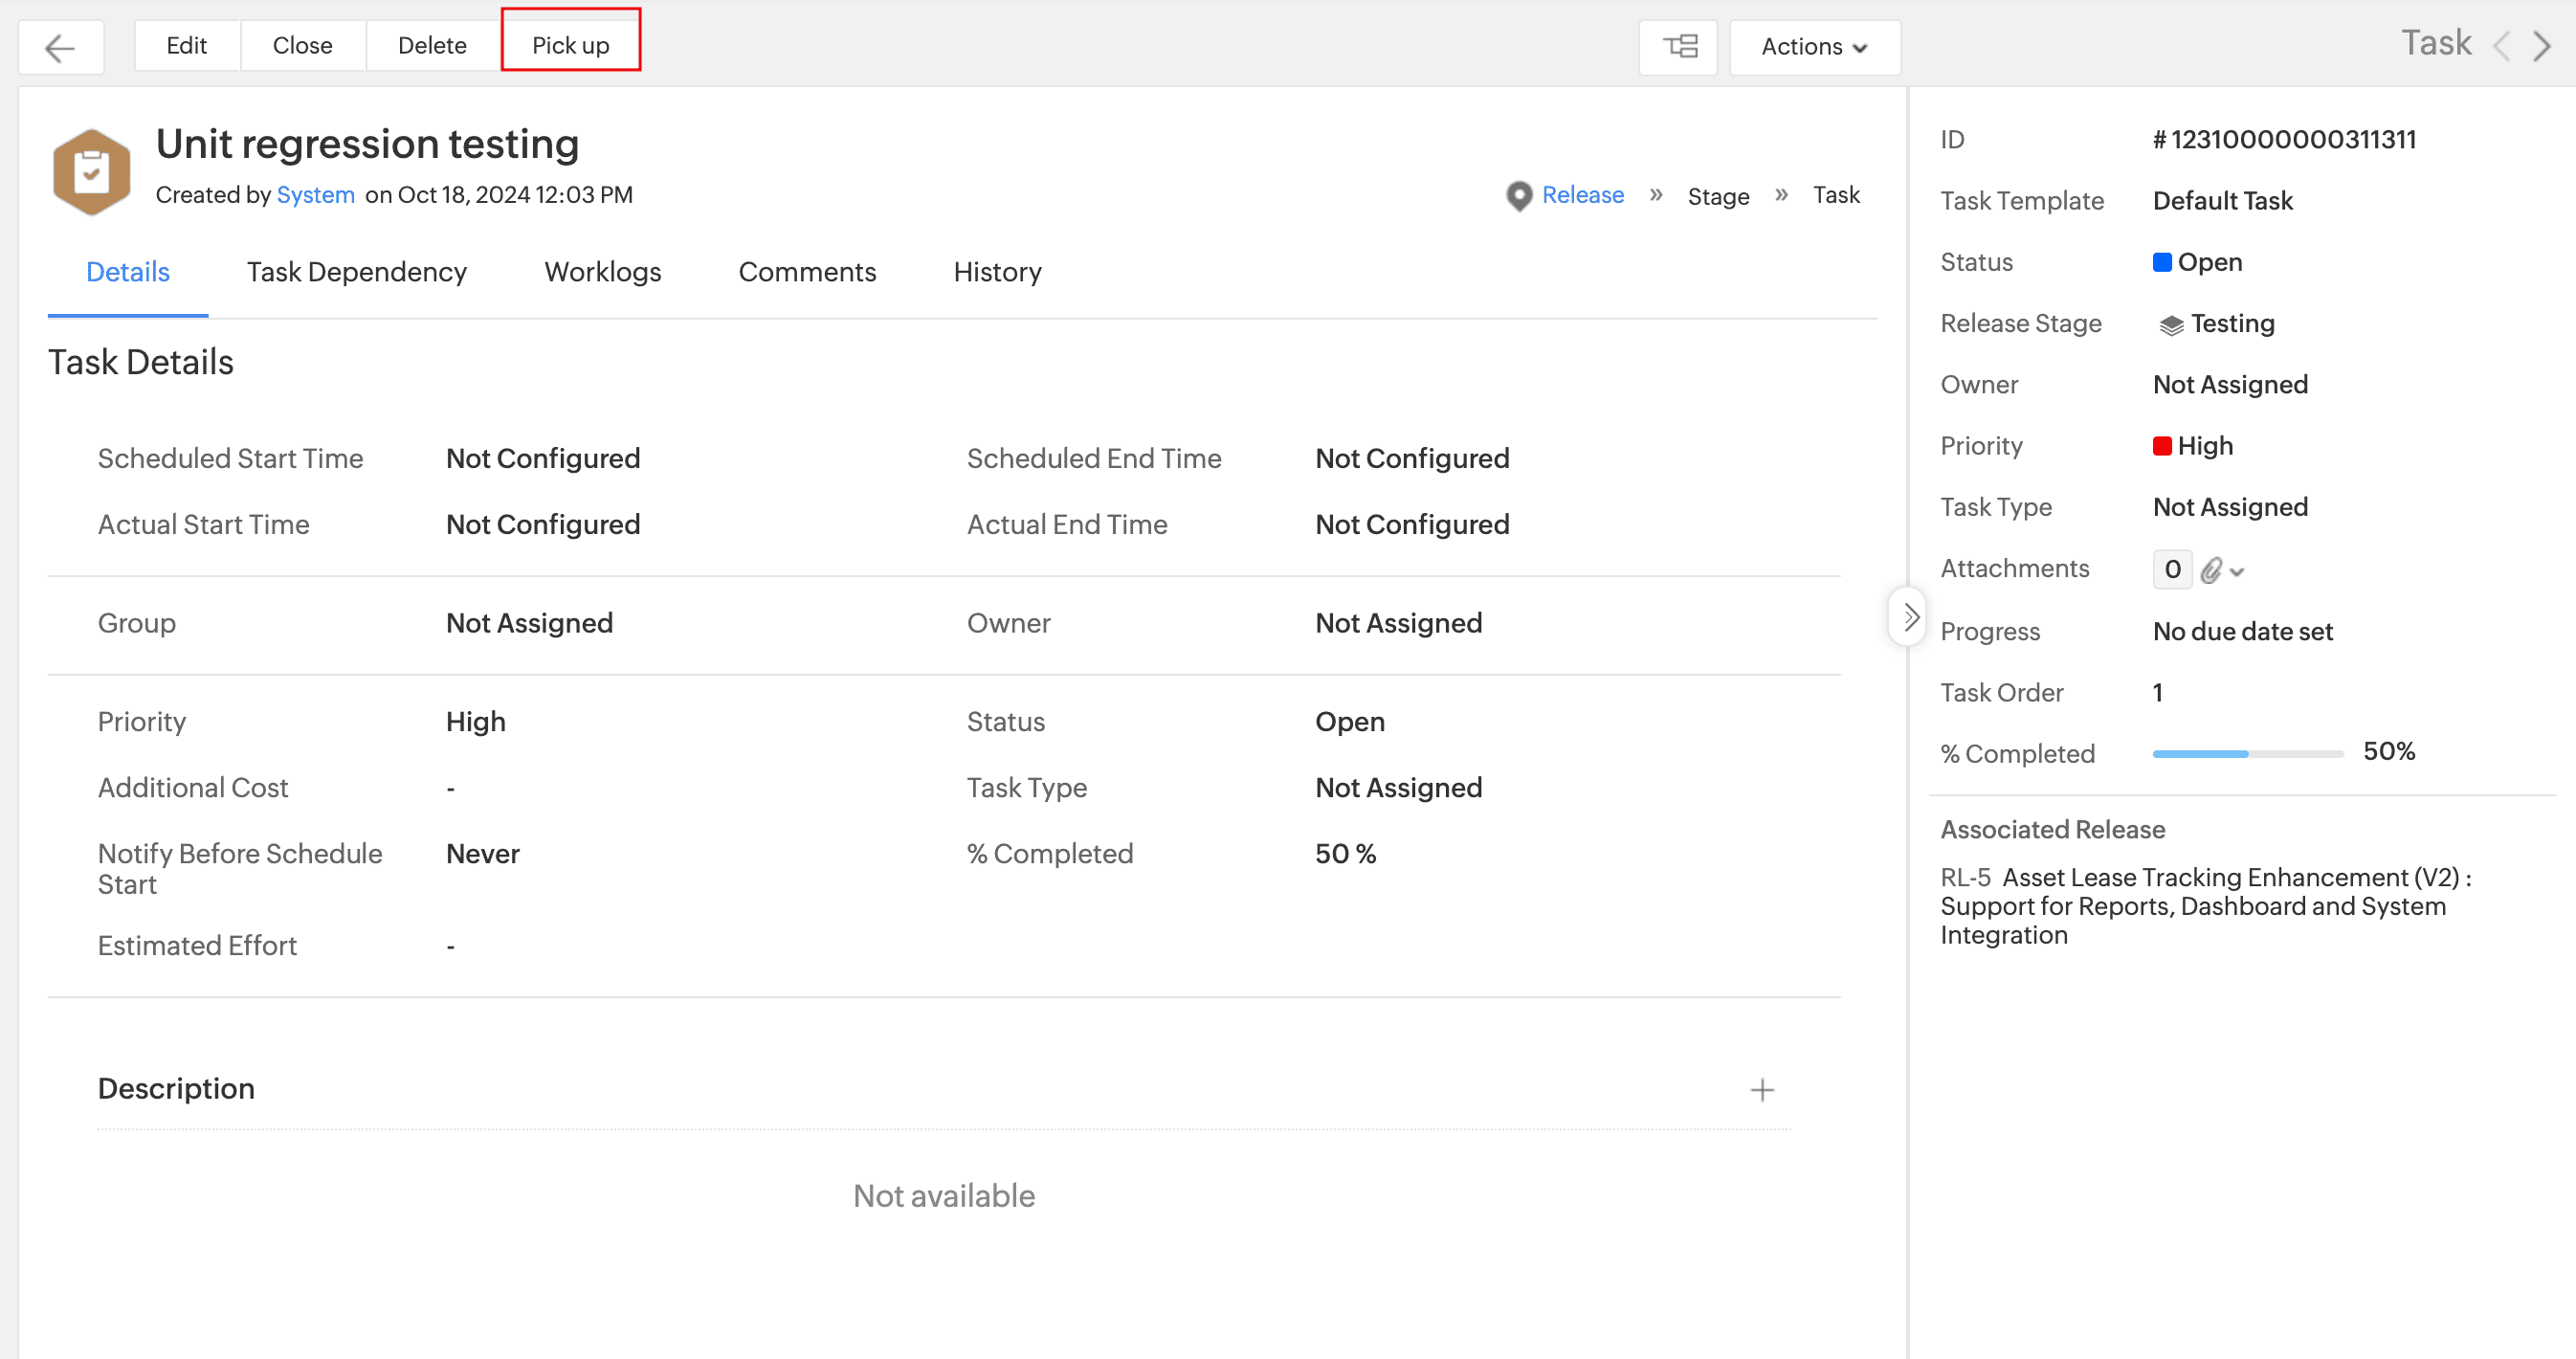This screenshot has width=2576, height=1359.
Task: Click the Release location pin icon
Action: [x=1518, y=196]
